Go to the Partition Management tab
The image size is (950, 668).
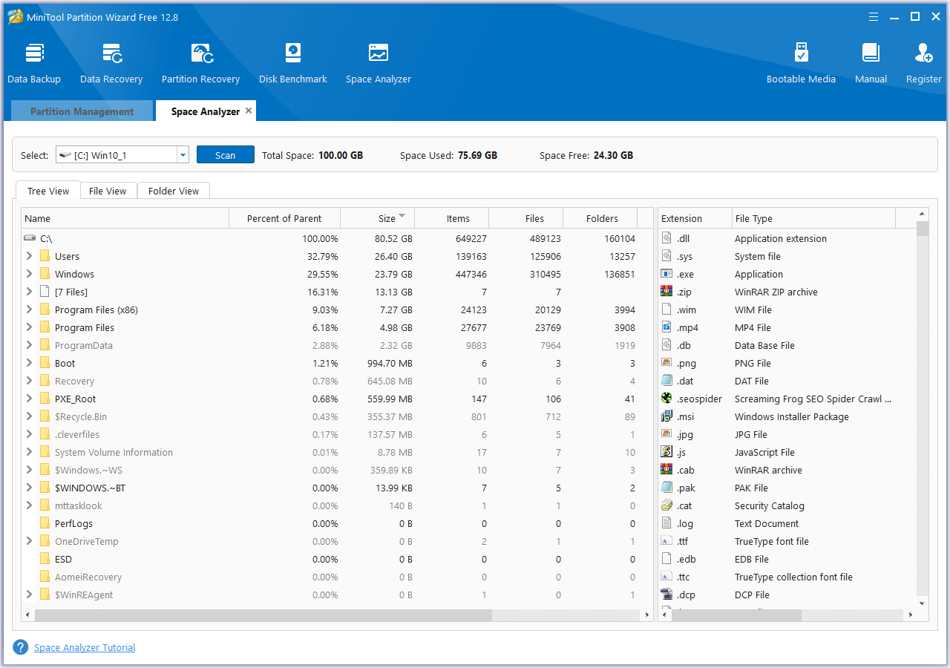tap(81, 112)
